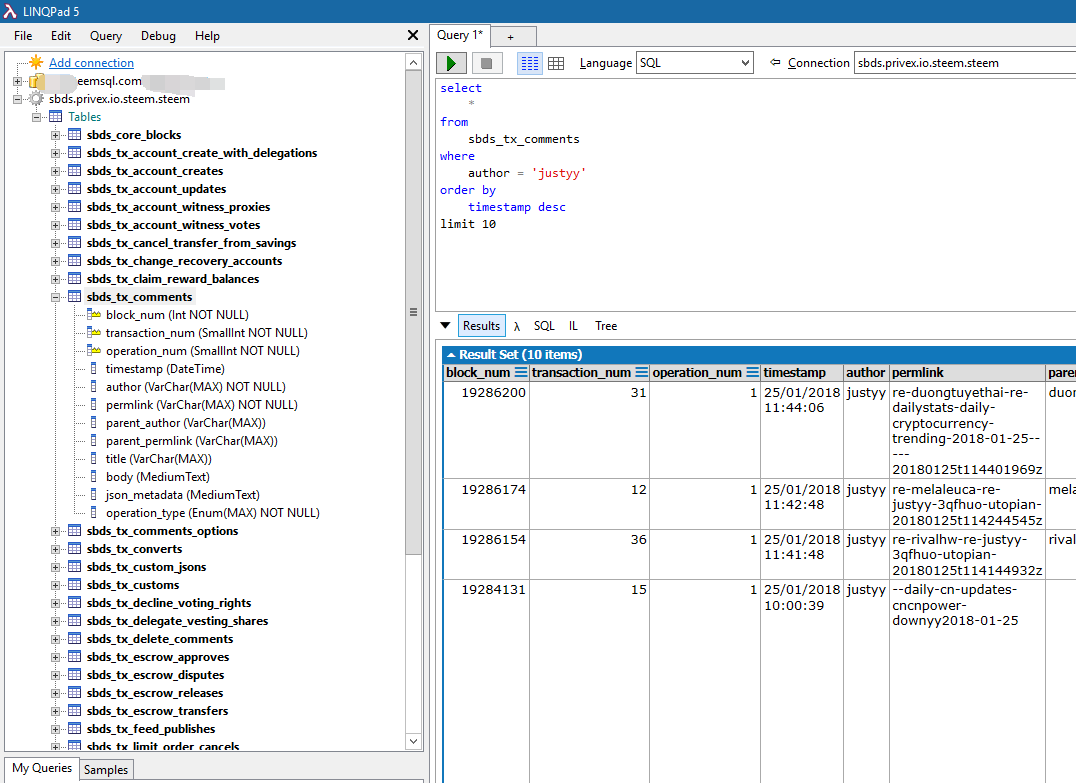1076x783 pixels.
Task: Click the sbds_tx_account_creates table icon
Action: (74, 171)
